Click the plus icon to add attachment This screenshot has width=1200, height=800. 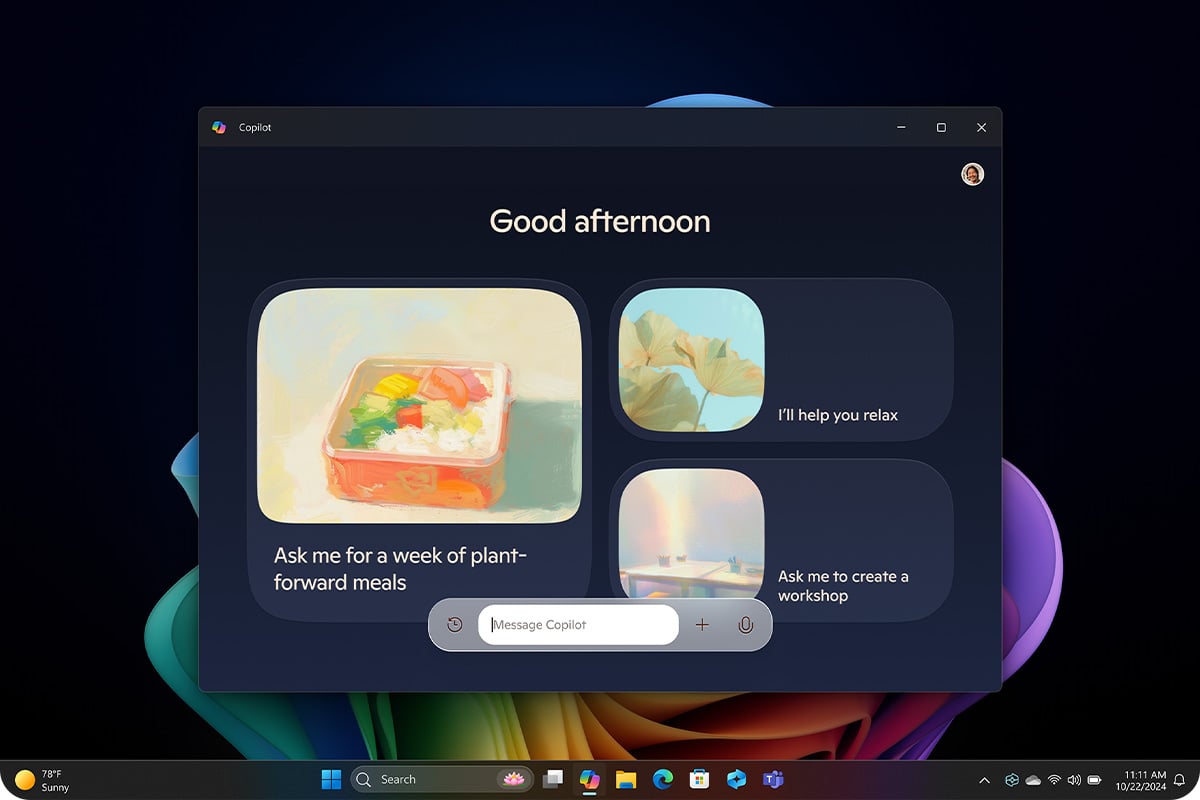[702, 625]
